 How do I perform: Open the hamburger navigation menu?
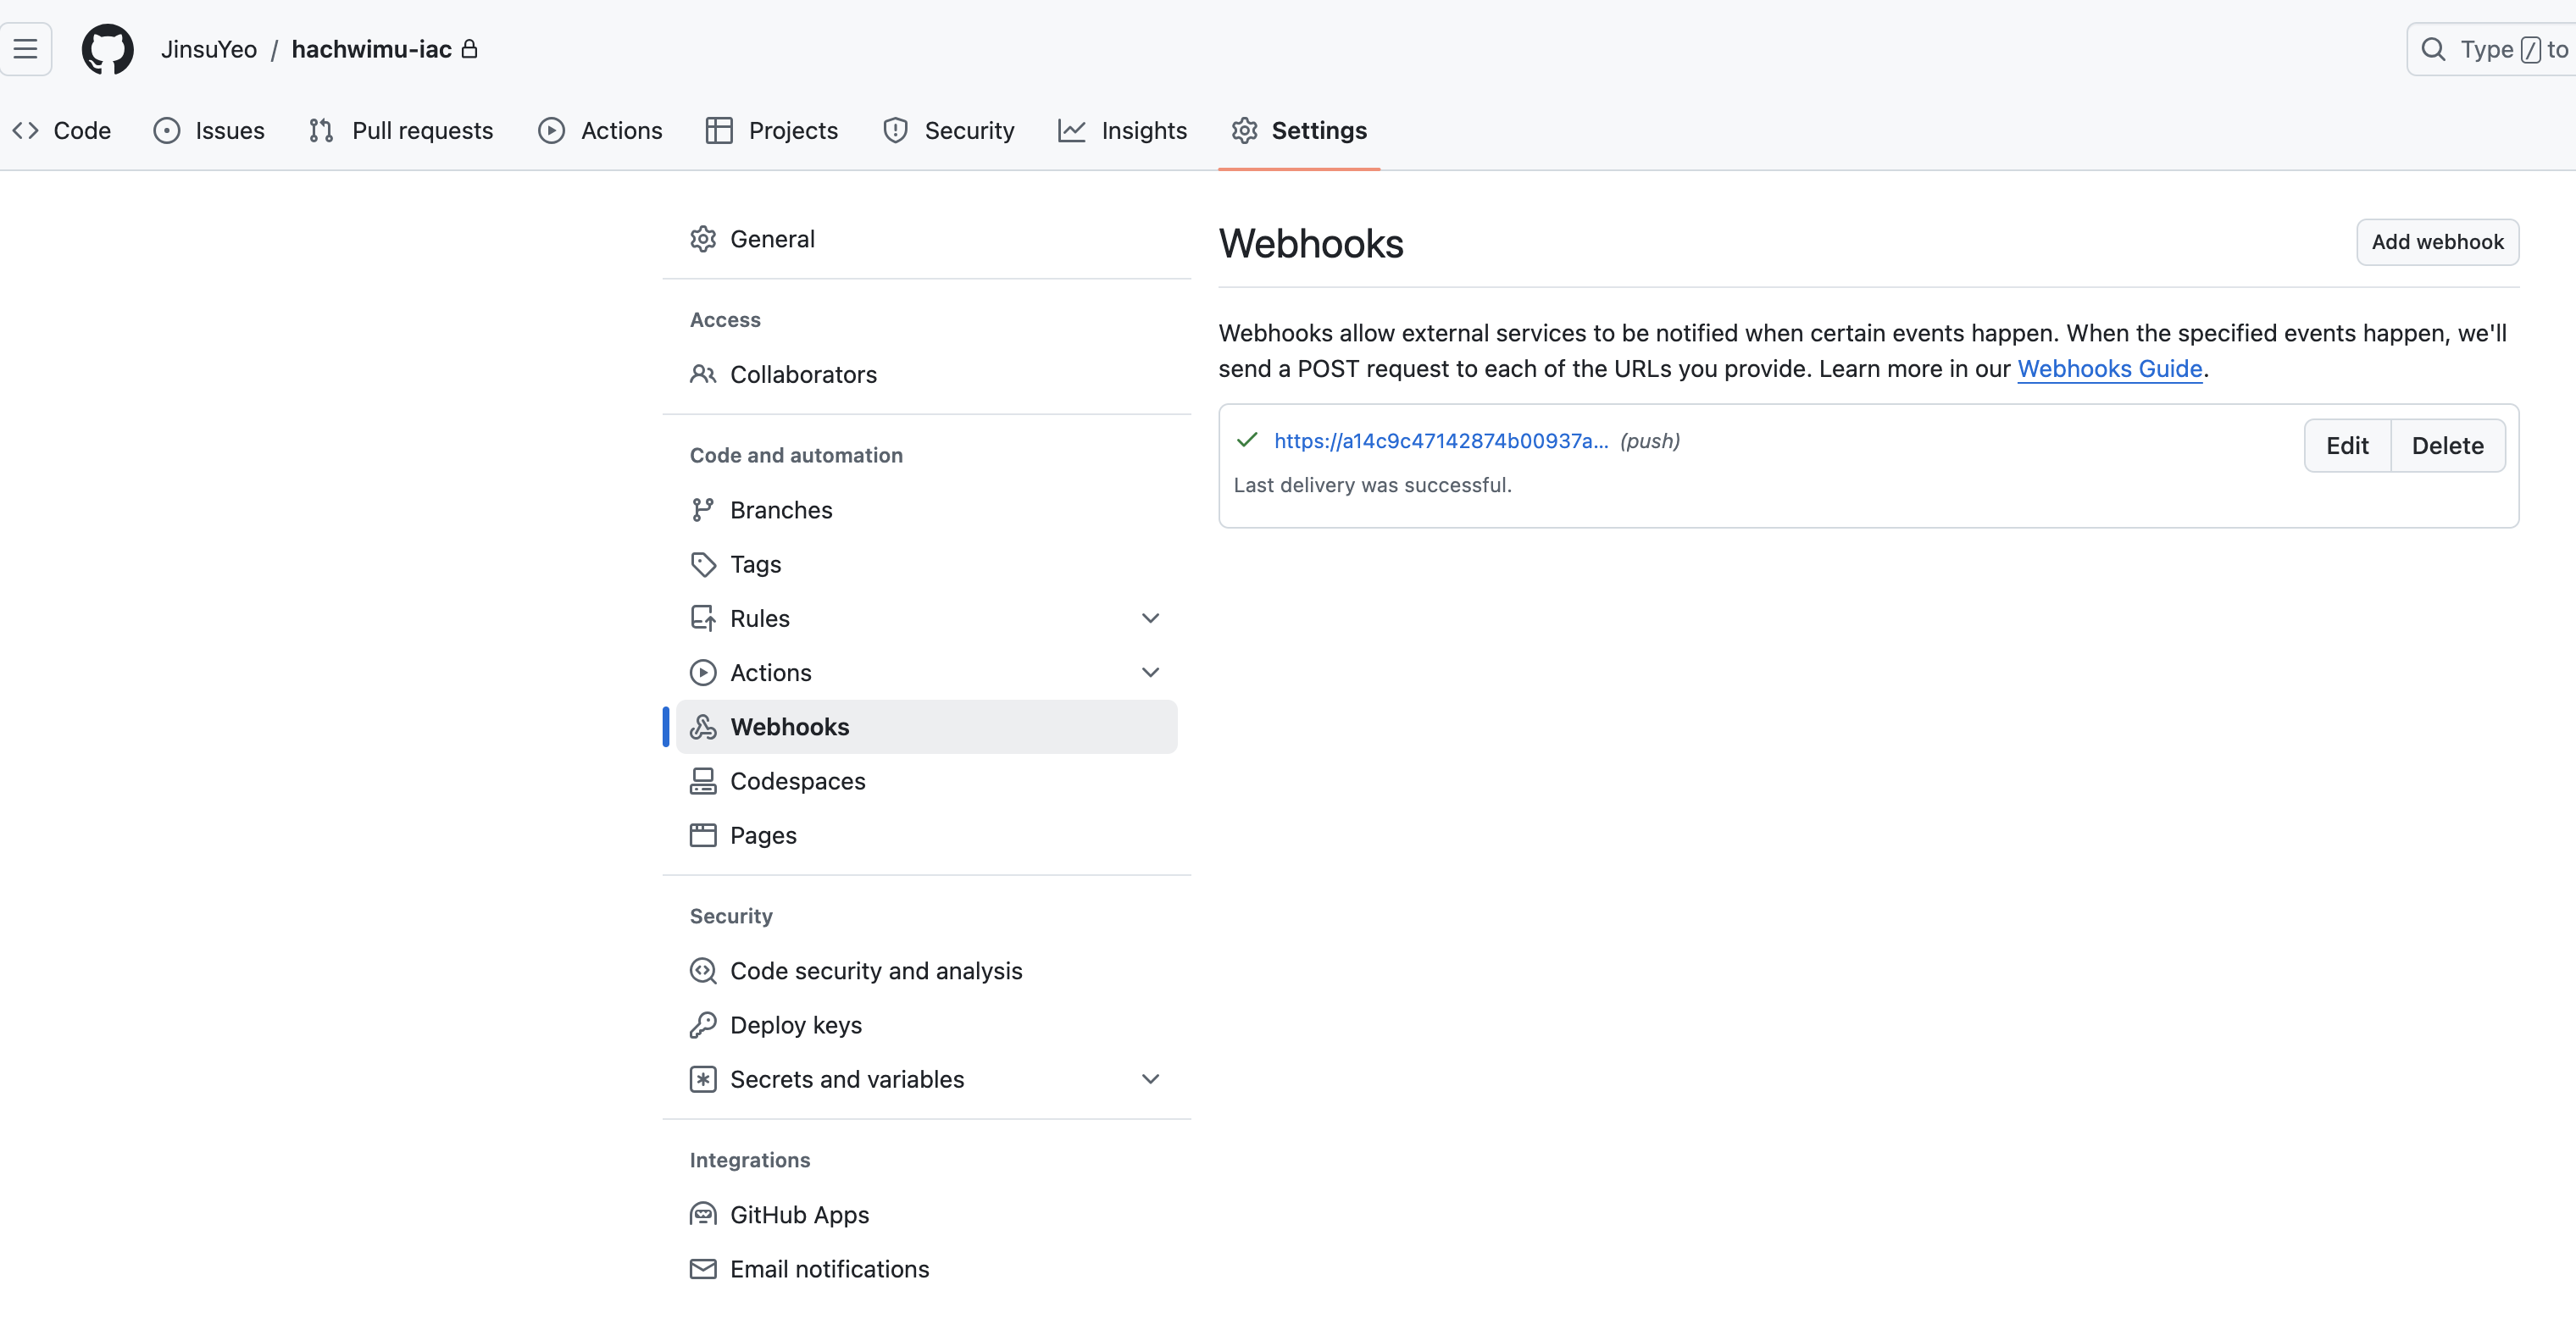pyautogui.click(x=25, y=49)
